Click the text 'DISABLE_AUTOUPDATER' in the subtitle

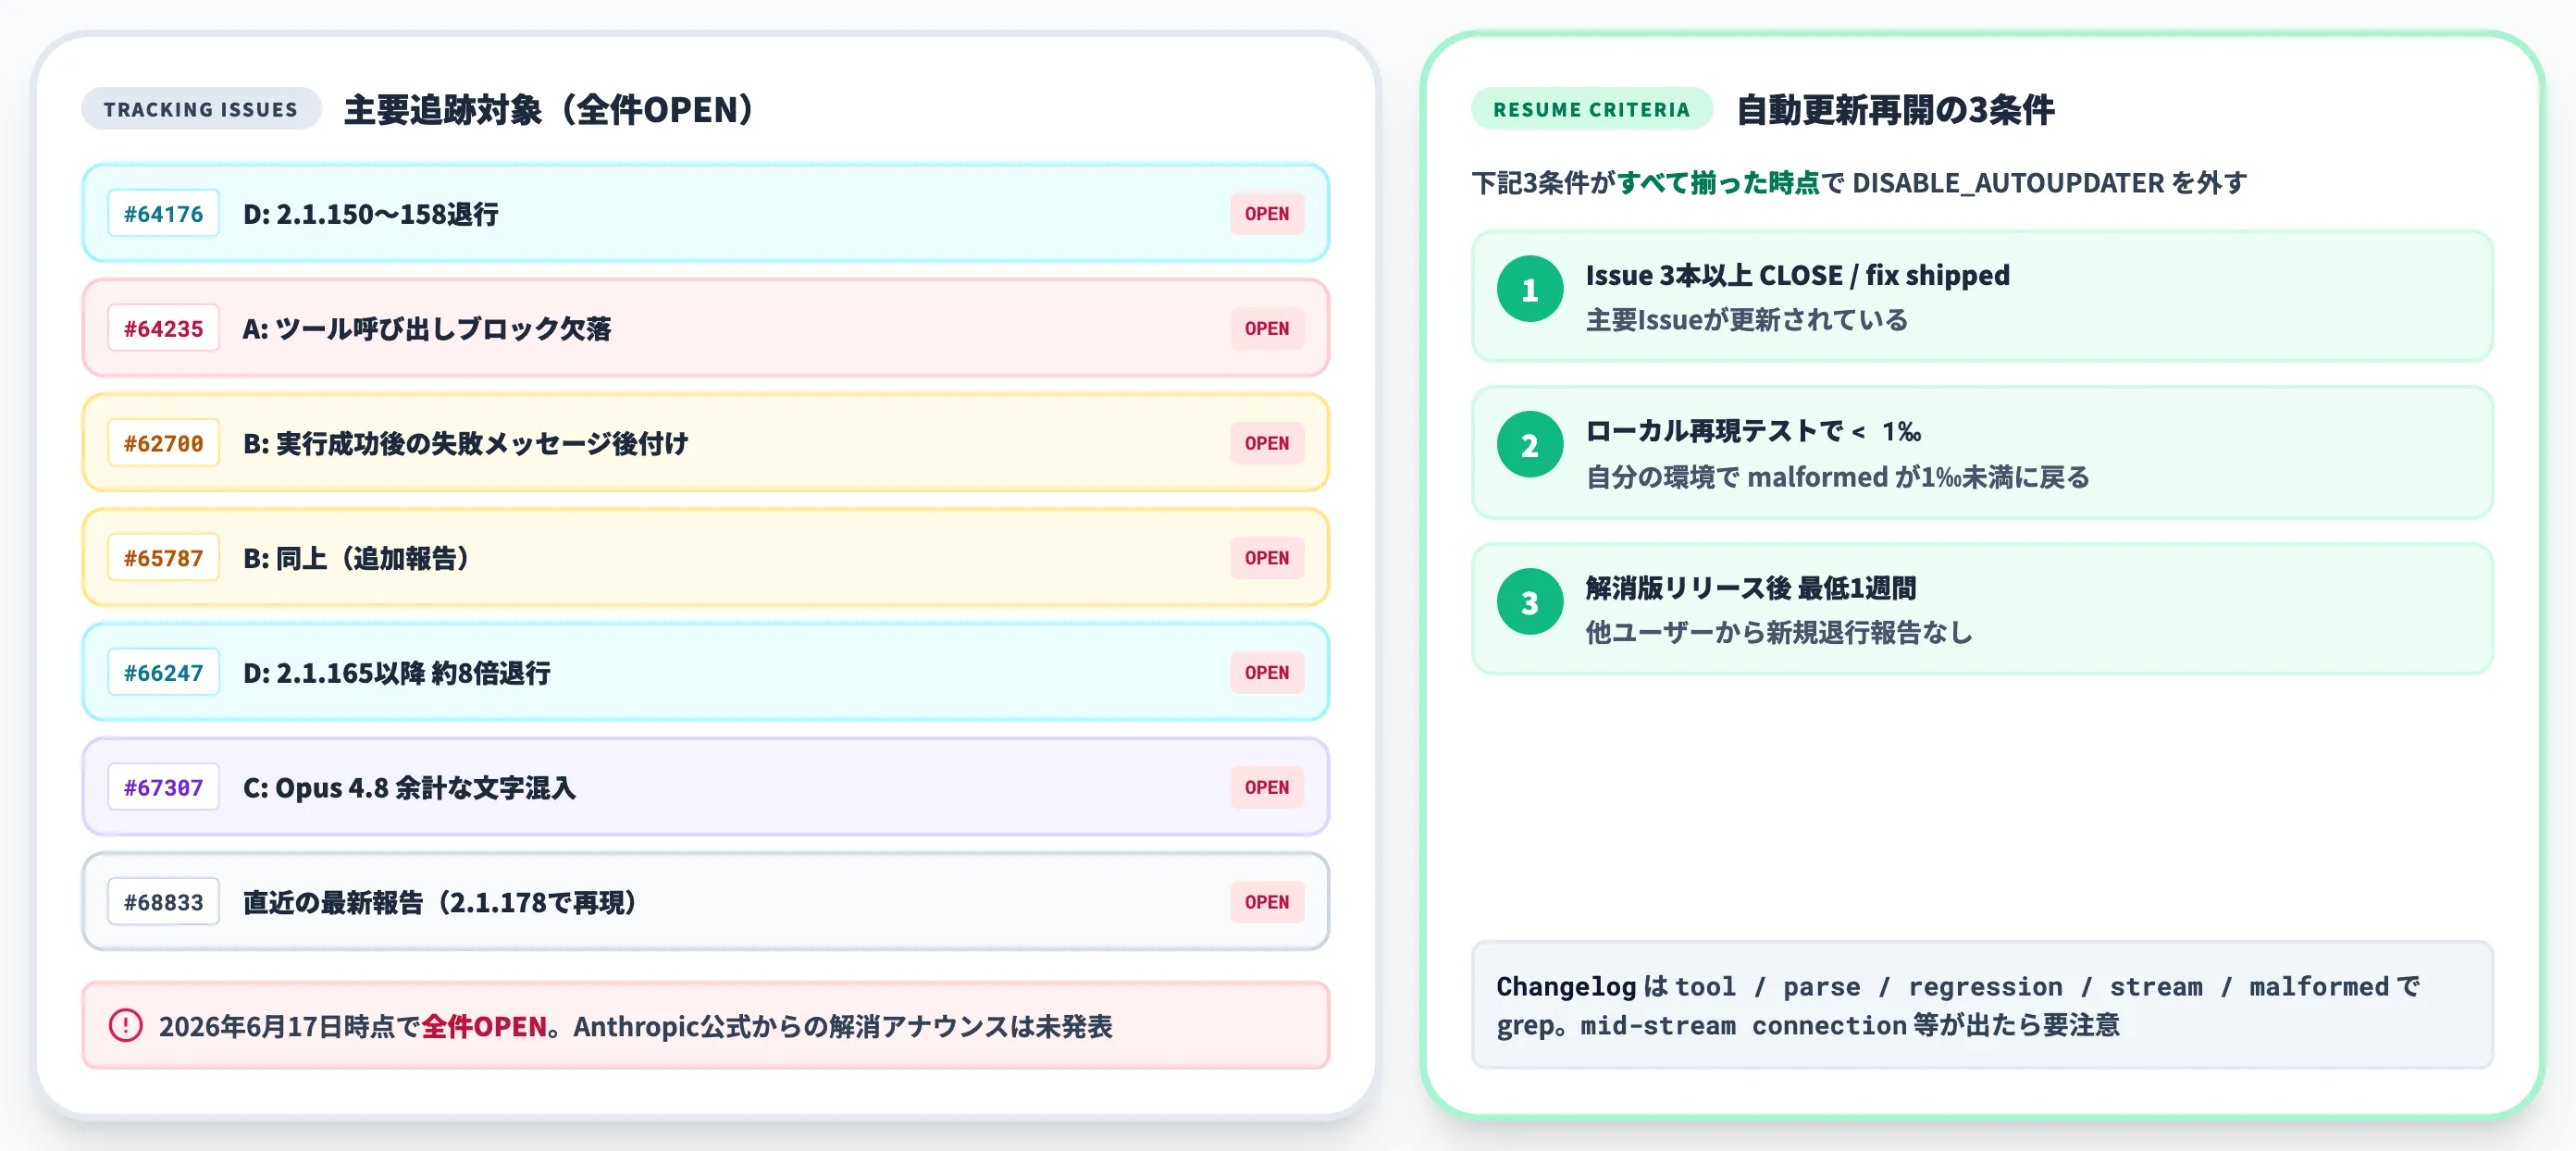pyautogui.click(x=2008, y=183)
